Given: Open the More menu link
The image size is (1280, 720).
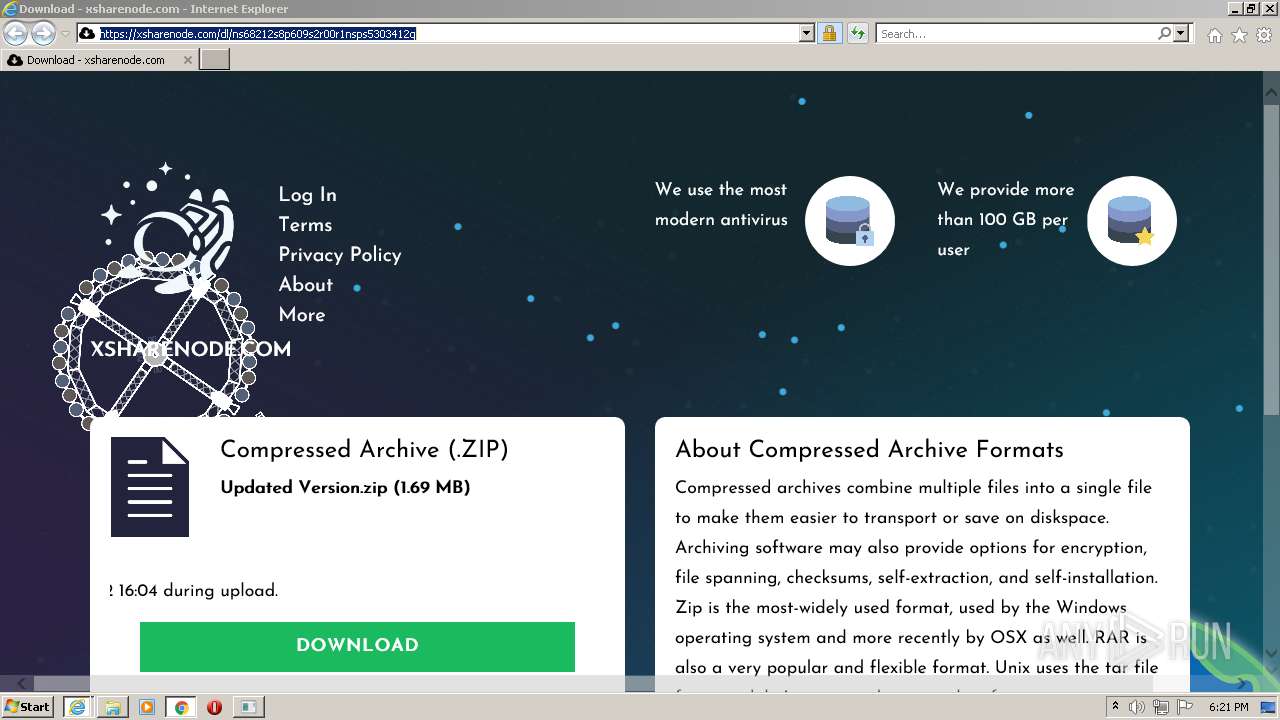Looking at the screenshot, I should (302, 315).
